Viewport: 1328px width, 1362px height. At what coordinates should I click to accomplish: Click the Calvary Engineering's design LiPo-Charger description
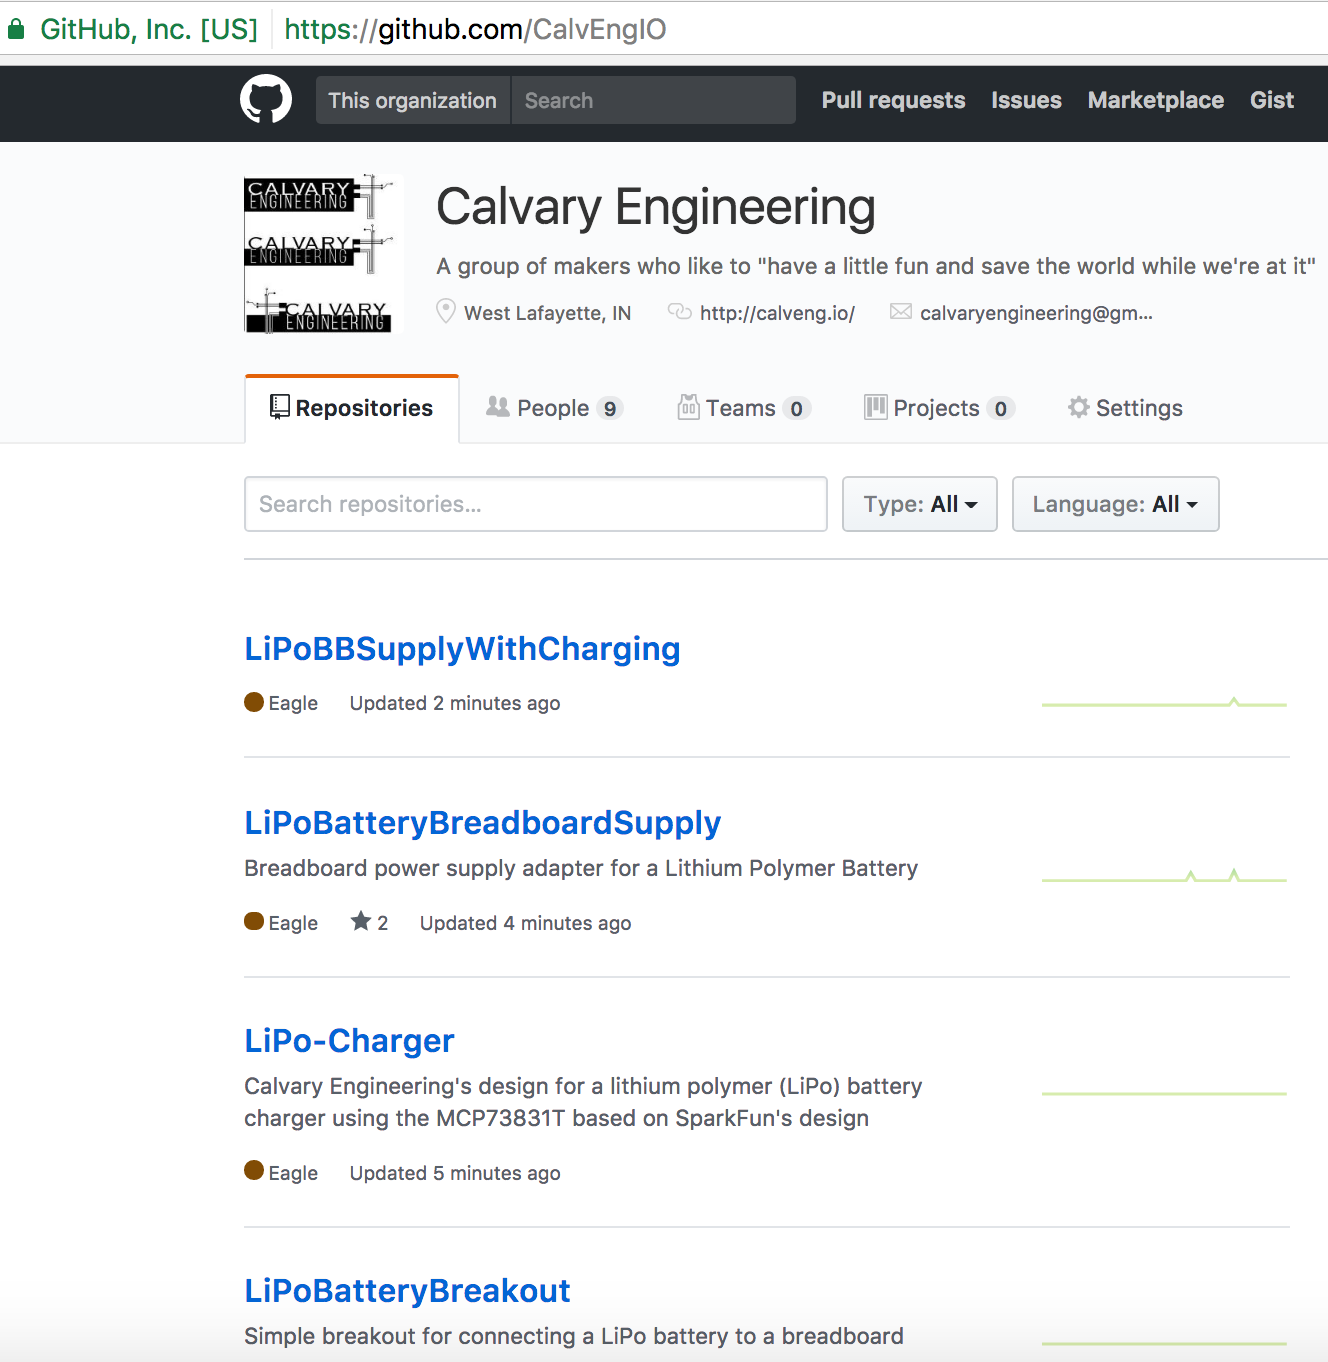[x=583, y=1102]
